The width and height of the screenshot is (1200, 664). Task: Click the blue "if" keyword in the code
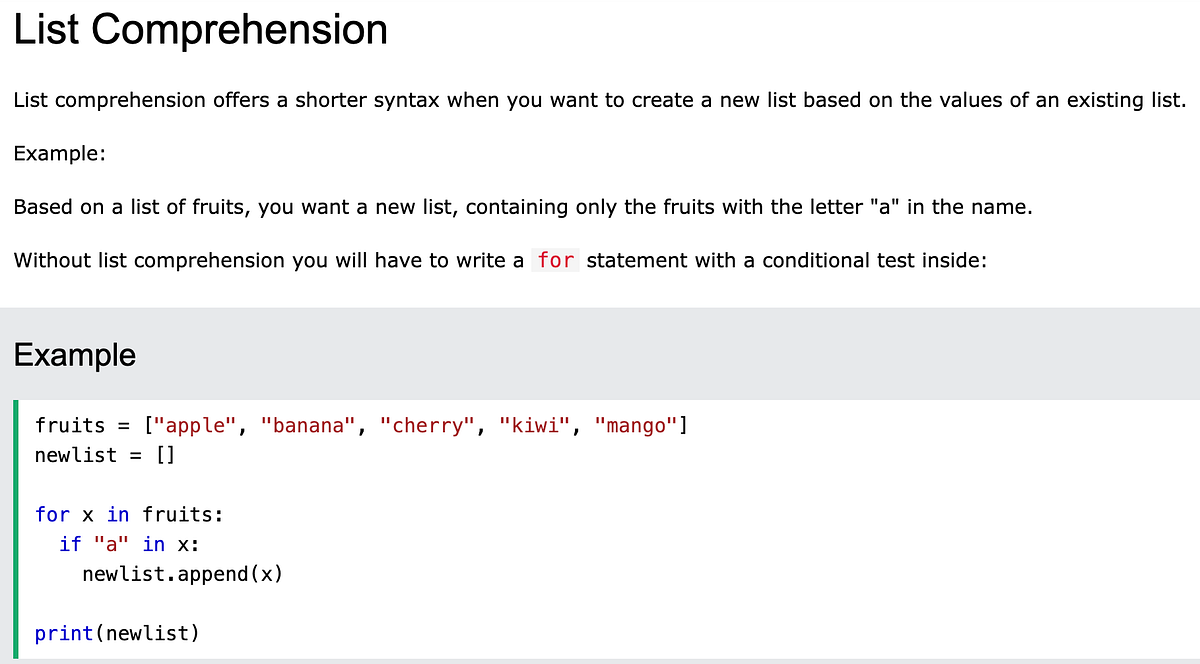click(x=70, y=544)
